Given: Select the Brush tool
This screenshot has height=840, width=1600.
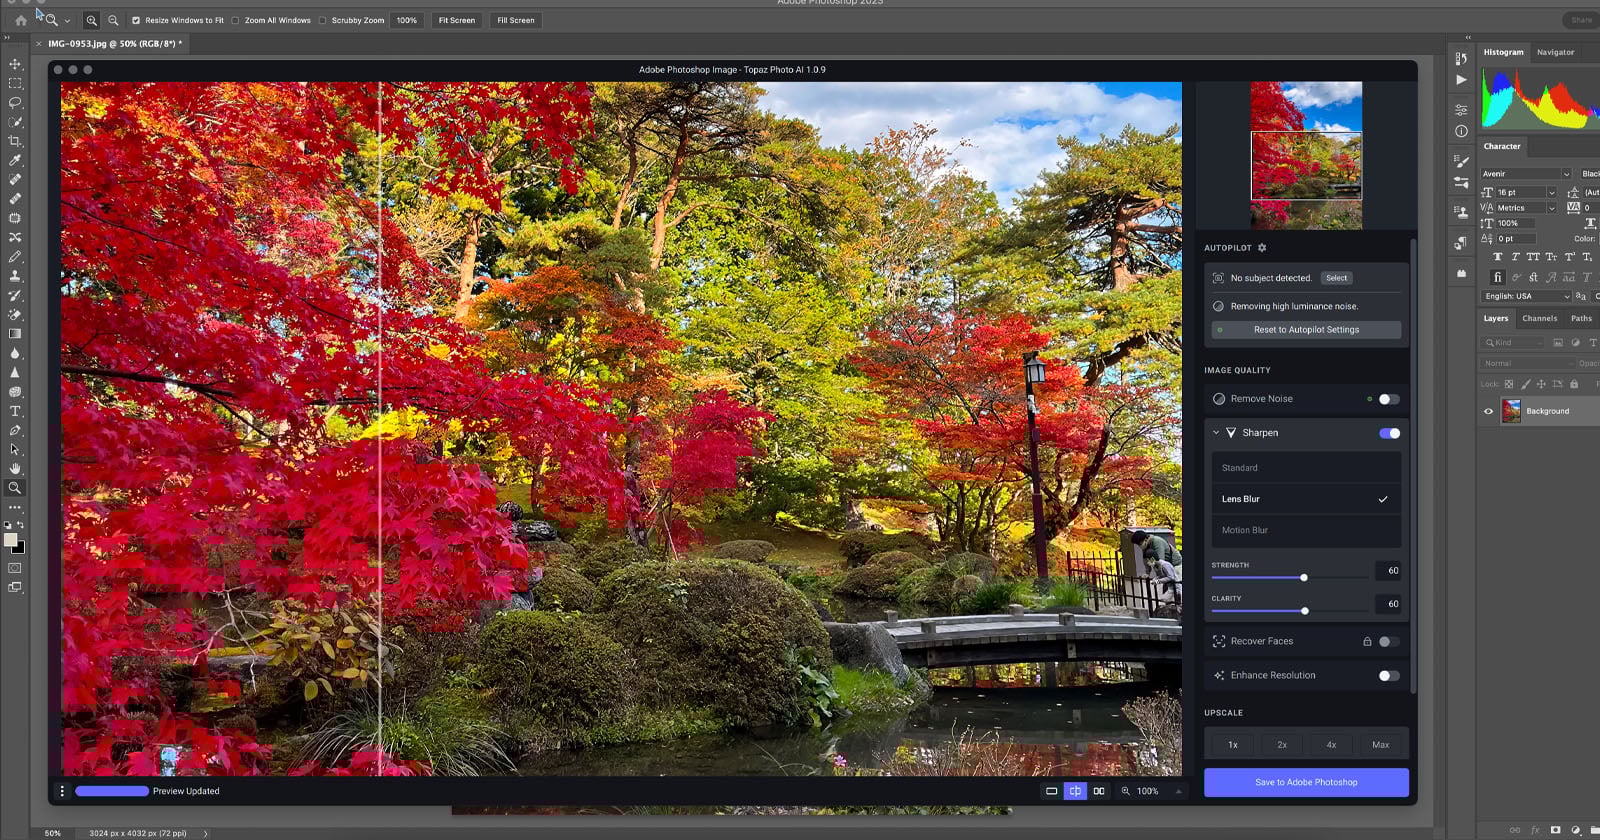Looking at the screenshot, I should click(15, 256).
